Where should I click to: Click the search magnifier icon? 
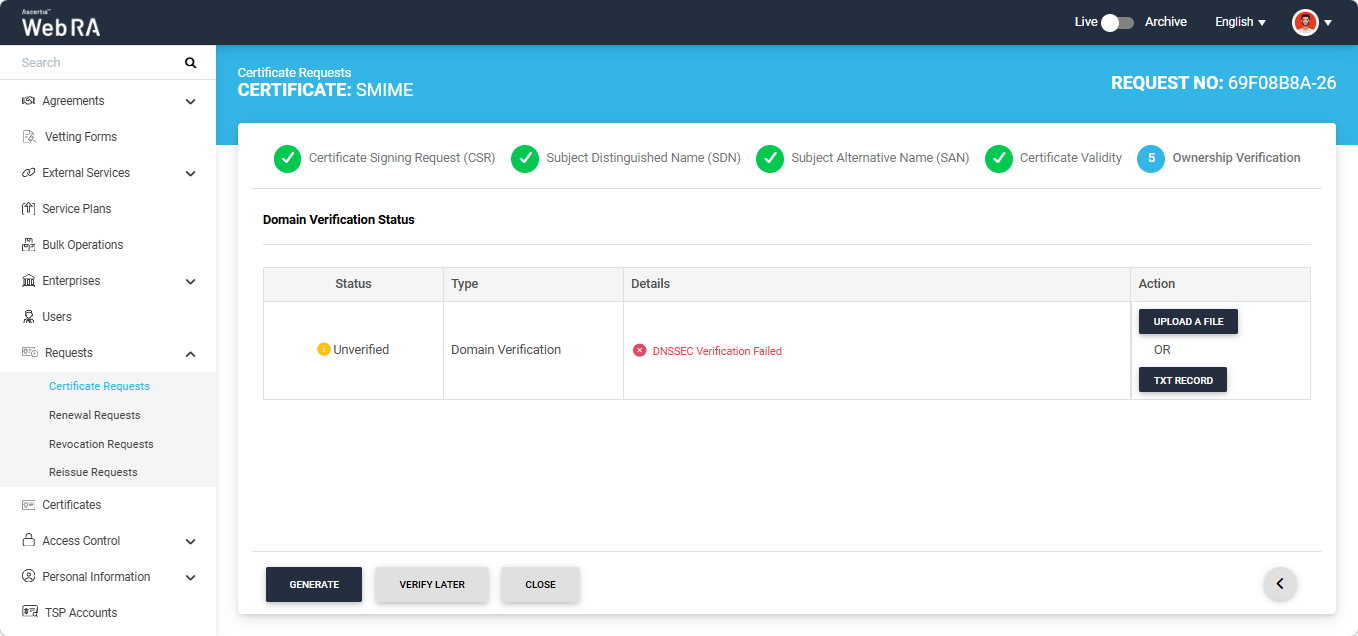(x=191, y=63)
